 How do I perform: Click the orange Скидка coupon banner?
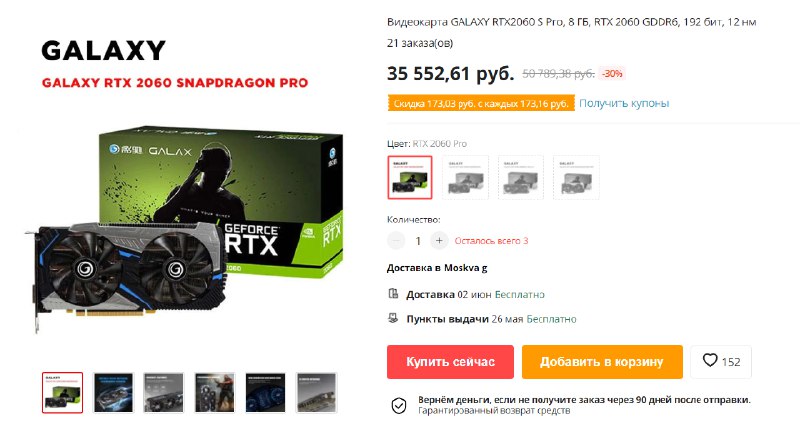coord(481,103)
